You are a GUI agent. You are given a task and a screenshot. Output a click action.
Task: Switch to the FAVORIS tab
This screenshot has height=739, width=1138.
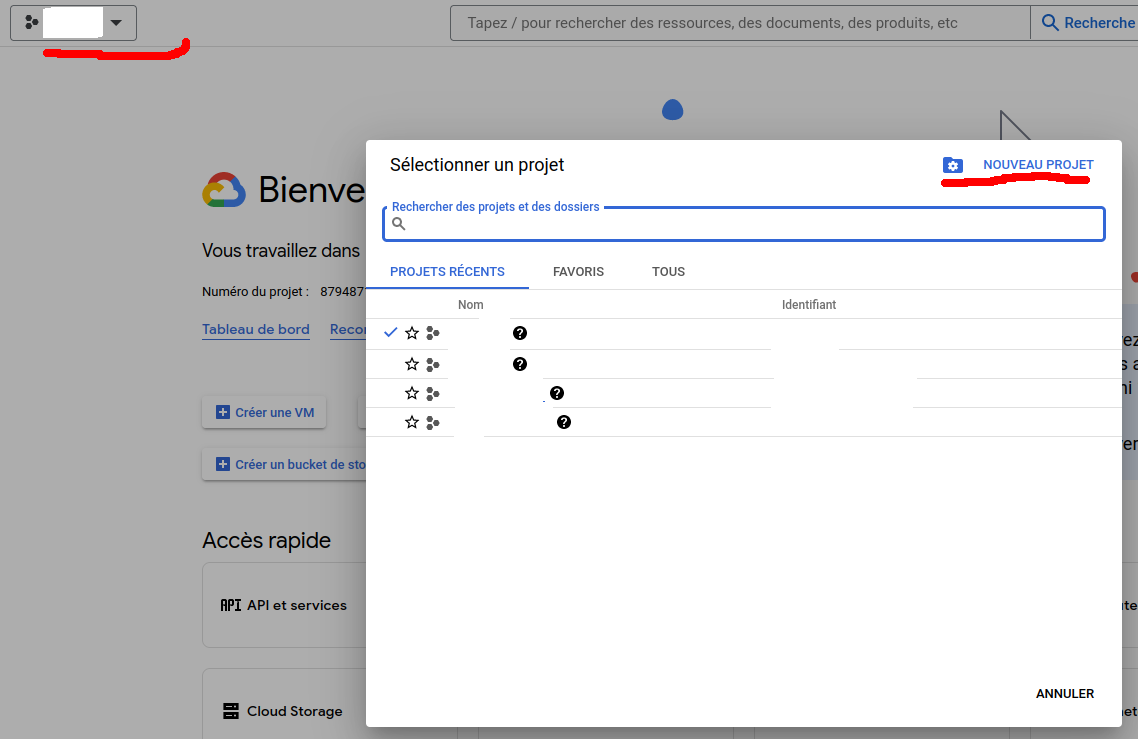[x=578, y=271]
